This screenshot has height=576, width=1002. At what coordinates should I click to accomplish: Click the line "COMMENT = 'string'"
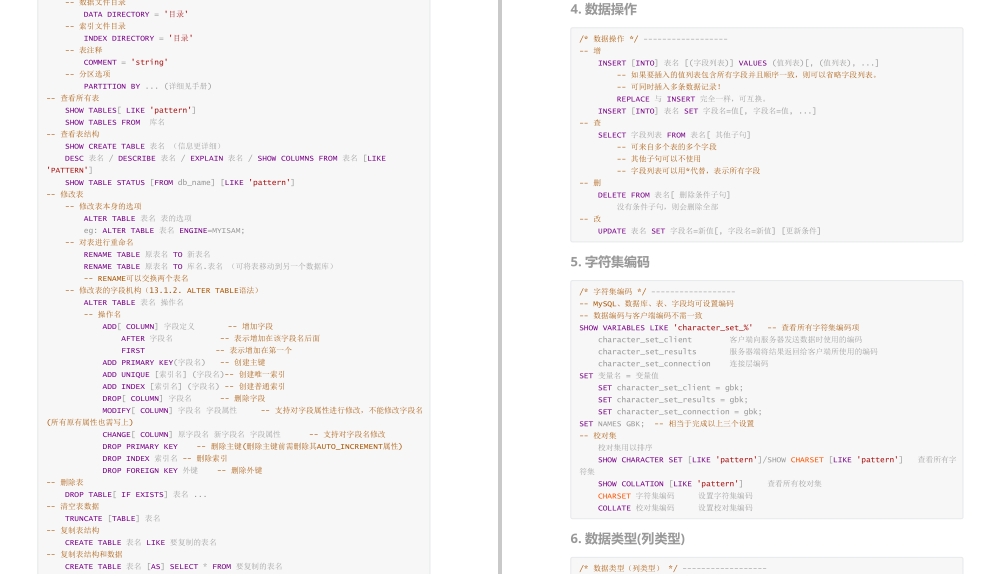pyautogui.click(x=125, y=62)
